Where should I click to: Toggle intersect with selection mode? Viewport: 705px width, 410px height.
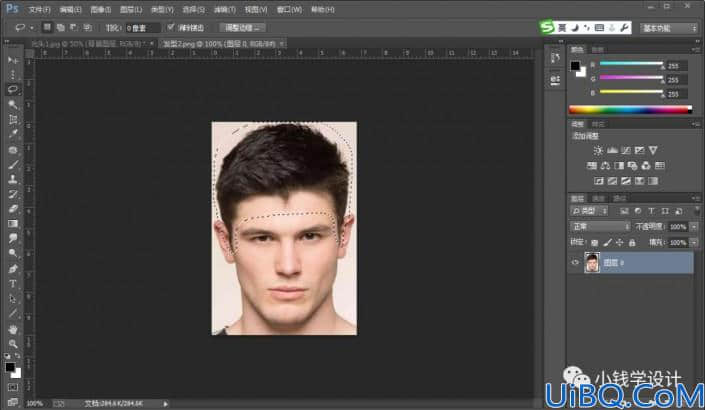click(88, 27)
